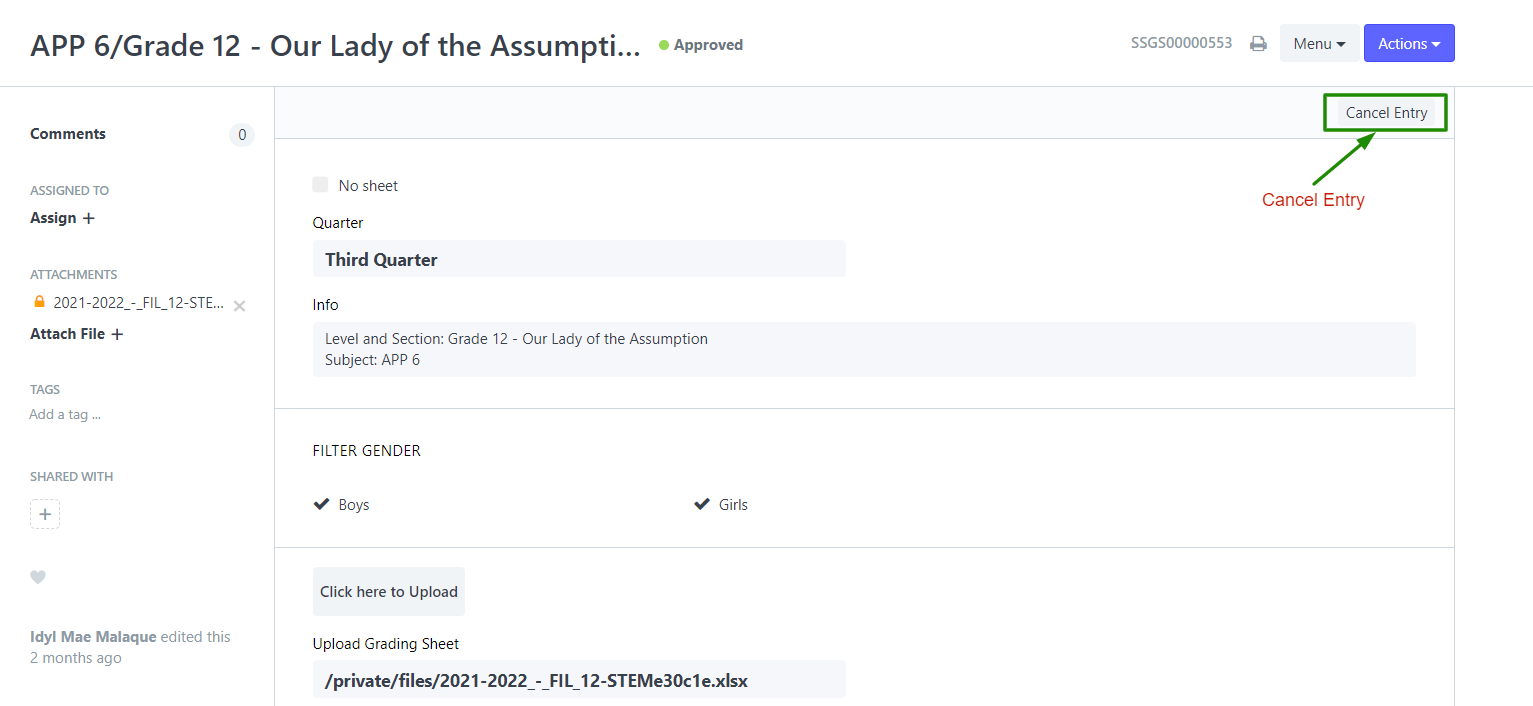Like the document with the heart icon
The height and width of the screenshot is (706, 1533).
coord(38,577)
